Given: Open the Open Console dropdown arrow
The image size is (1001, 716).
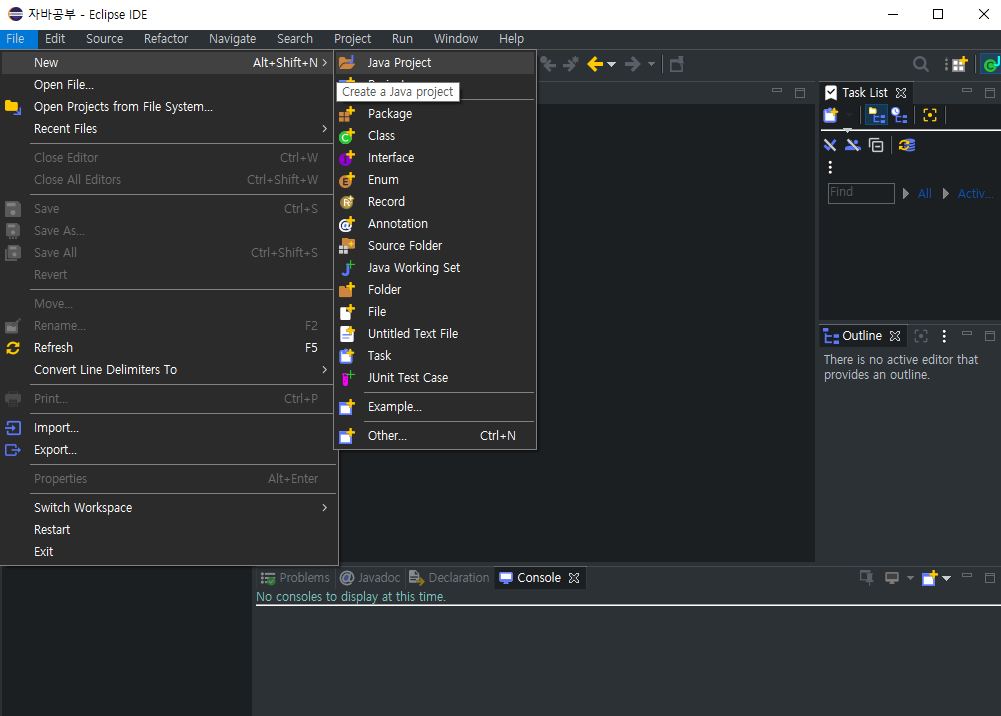Looking at the screenshot, I should (947, 578).
